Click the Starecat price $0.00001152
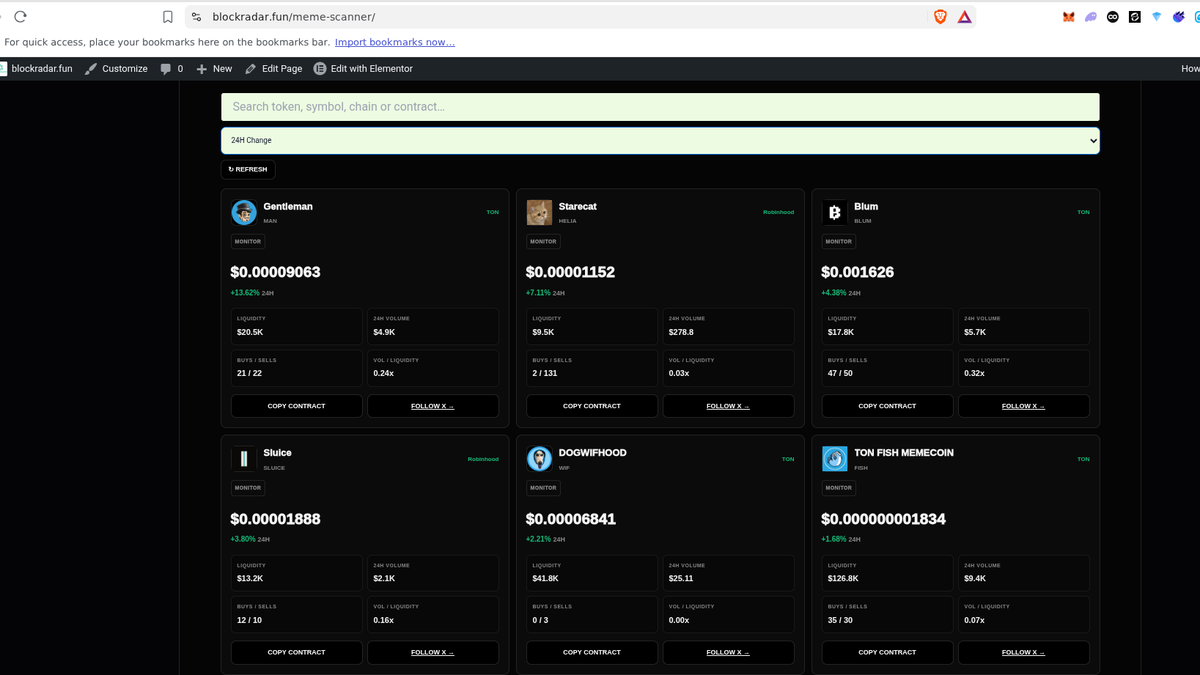The width and height of the screenshot is (1200, 675). 570,272
